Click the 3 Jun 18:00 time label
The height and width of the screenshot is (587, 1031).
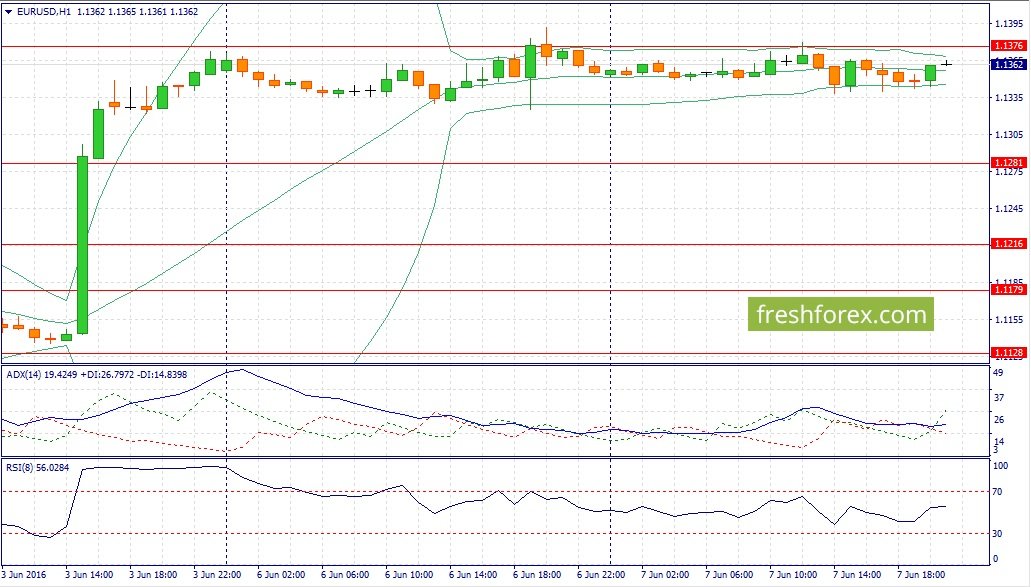(x=153, y=575)
